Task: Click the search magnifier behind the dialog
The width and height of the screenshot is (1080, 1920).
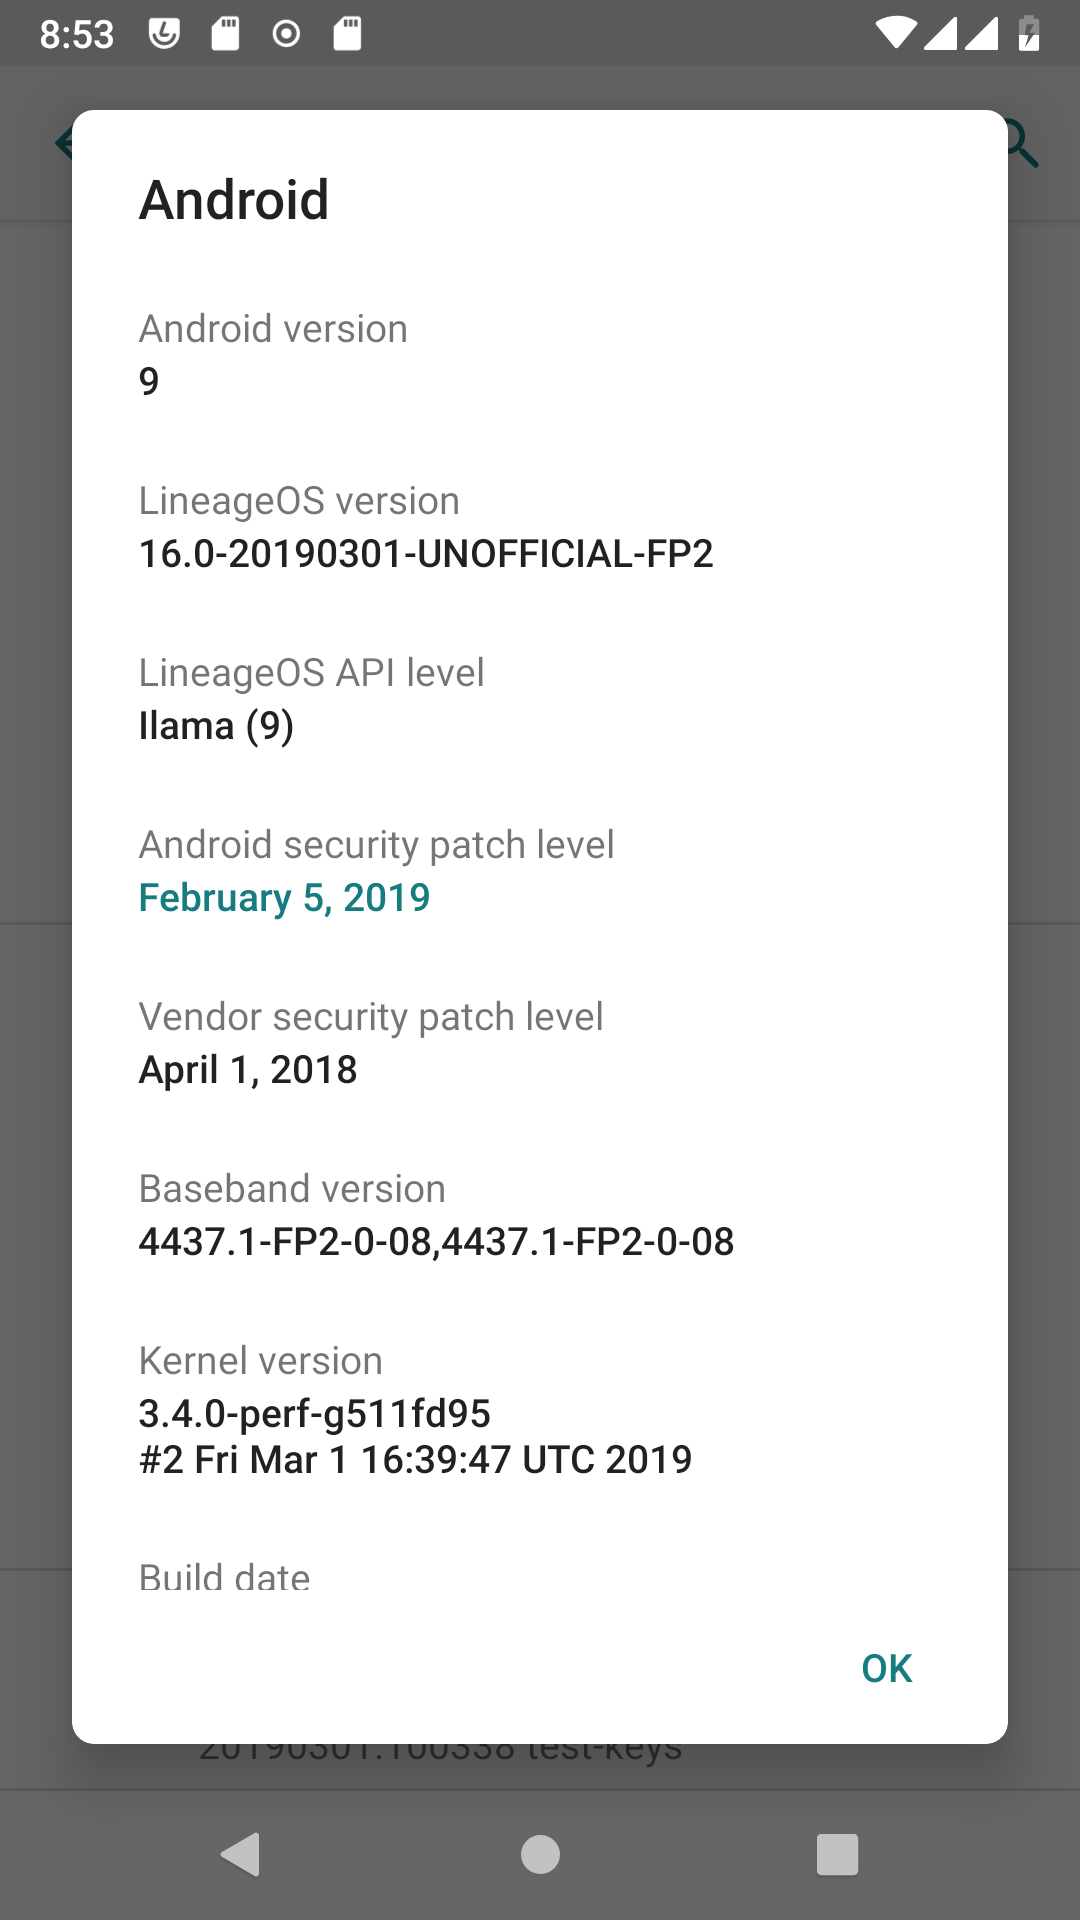Action: [1024, 145]
